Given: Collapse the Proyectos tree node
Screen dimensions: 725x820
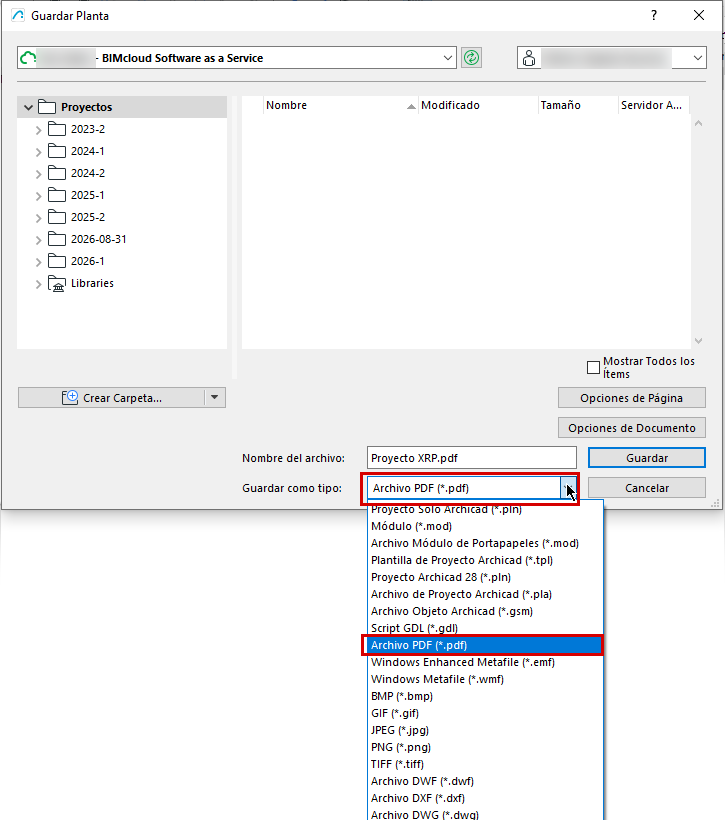Looking at the screenshot, I should coord(28,107).
